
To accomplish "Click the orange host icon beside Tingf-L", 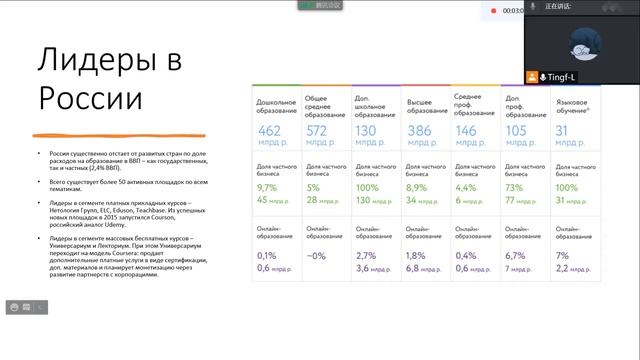I will tap(532, 77).
